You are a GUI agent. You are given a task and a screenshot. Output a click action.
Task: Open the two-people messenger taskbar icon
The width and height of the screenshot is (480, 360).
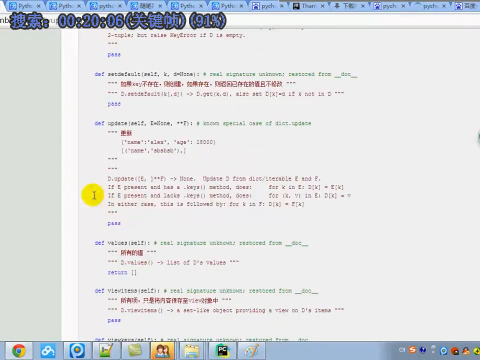(162, 351)
